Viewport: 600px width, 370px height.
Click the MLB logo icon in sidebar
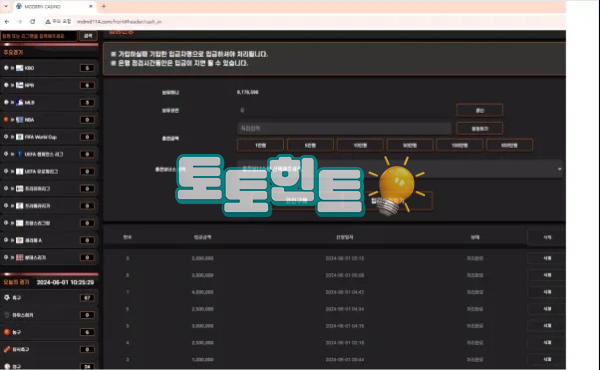20,103
